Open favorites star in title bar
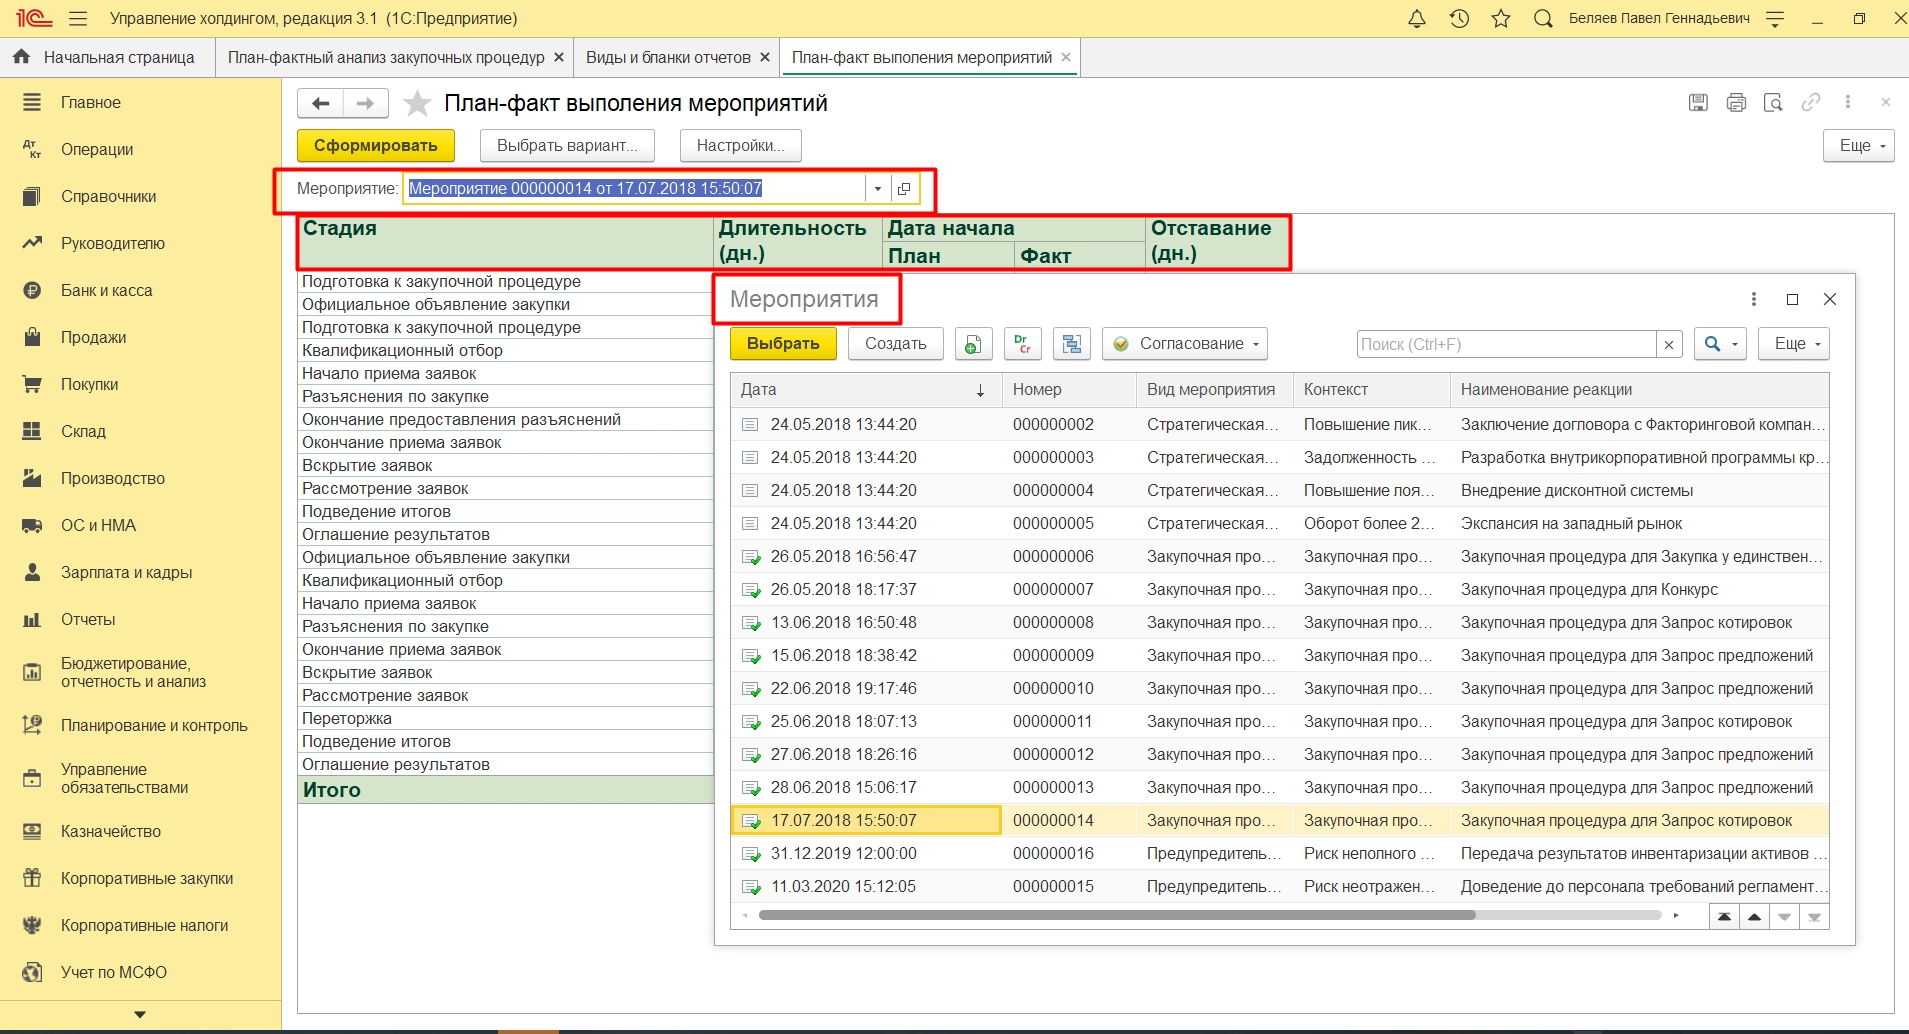Screen dimensions: 1909x1034 (x=1501, y=19)
